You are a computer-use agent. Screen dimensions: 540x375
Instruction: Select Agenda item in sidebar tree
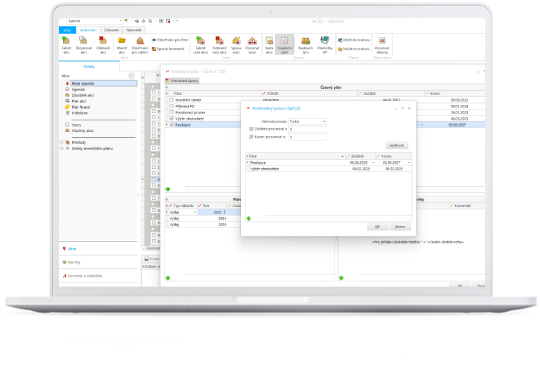point(78,89)
